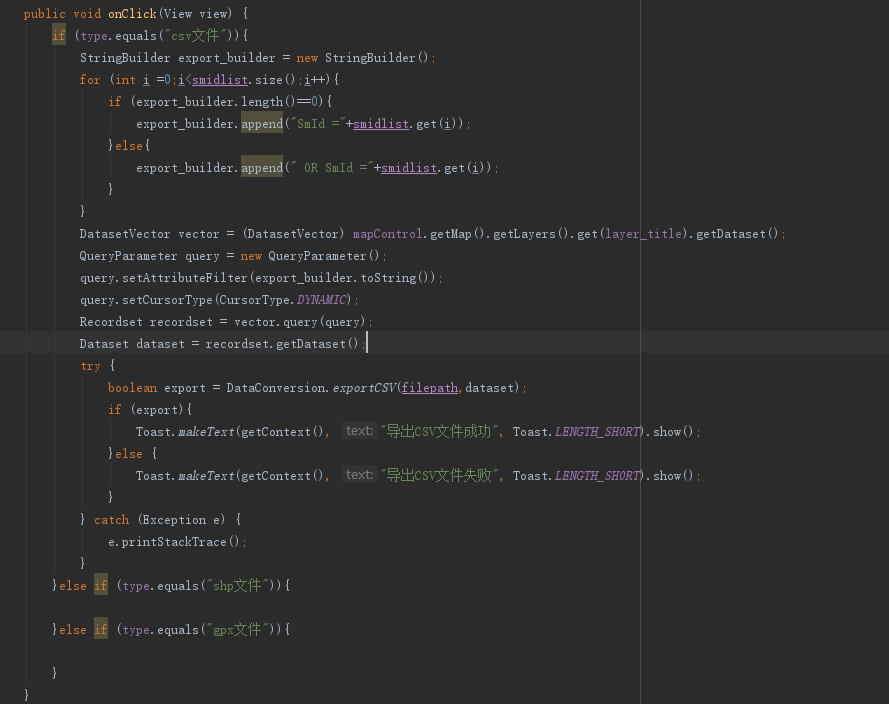Click the CursorType.DYNAMIC constant
889x704 pixels.
point(282,300)
